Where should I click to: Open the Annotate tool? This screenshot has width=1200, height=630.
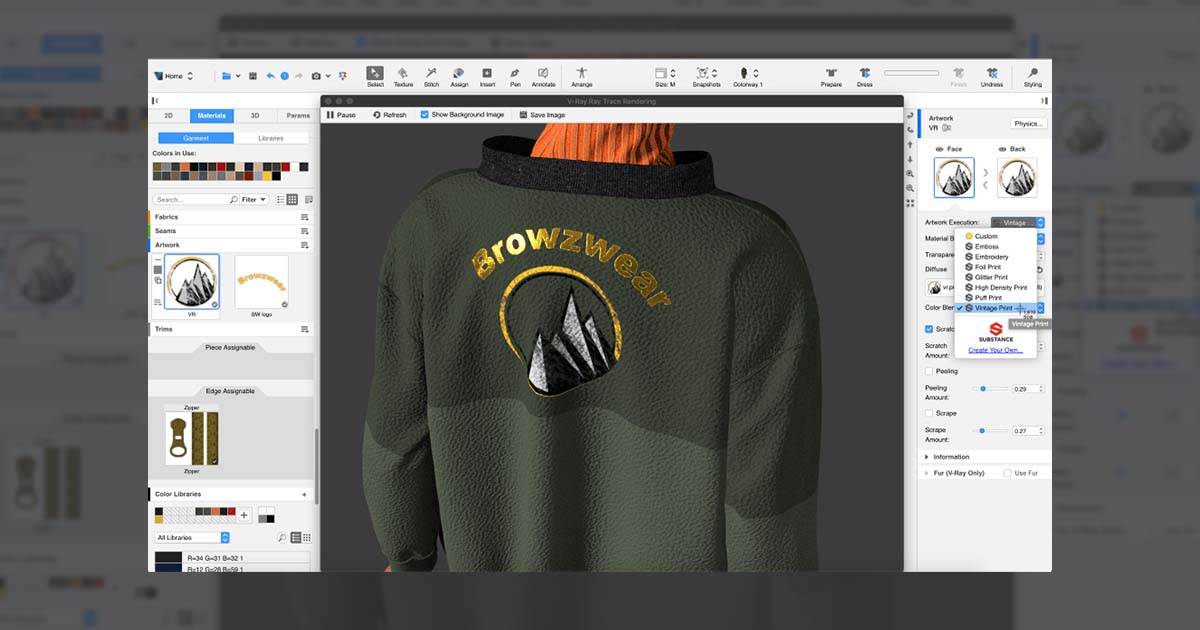[x=543, y=77]
